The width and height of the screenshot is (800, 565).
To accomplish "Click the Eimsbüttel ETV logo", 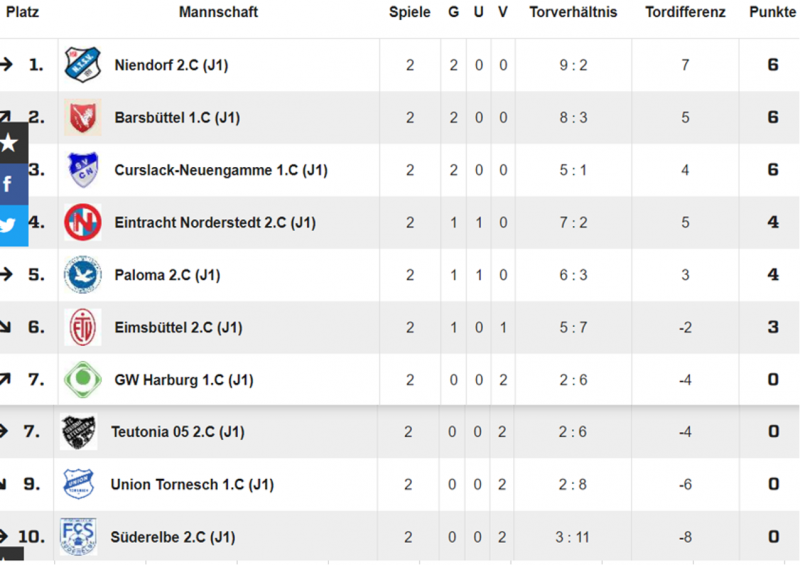I will [x=83, y=327].
